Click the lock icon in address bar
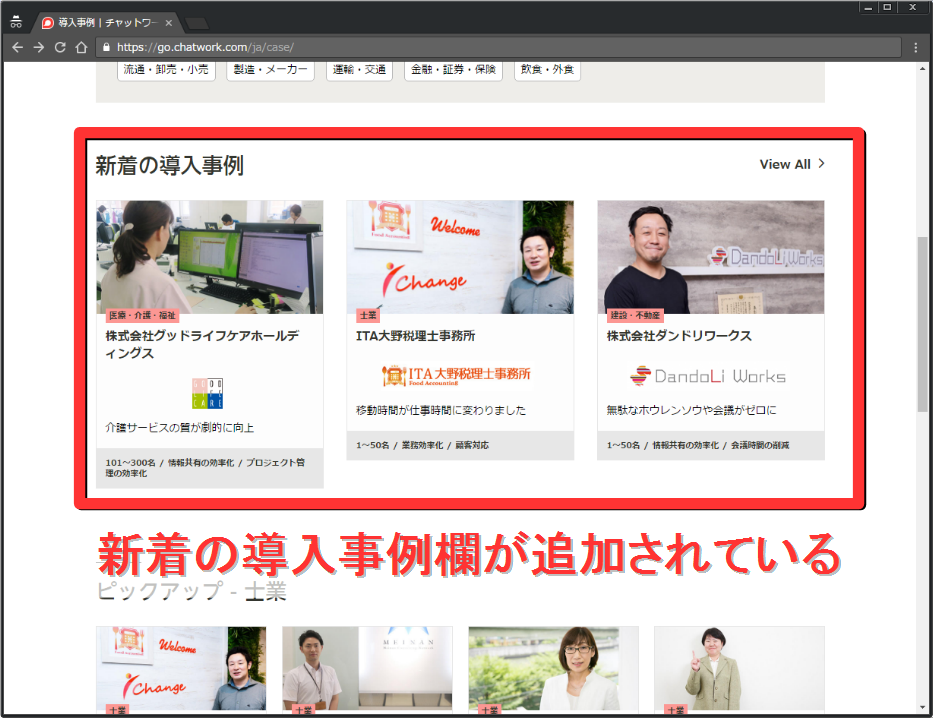The image size is (933, 718). point(107,48)
